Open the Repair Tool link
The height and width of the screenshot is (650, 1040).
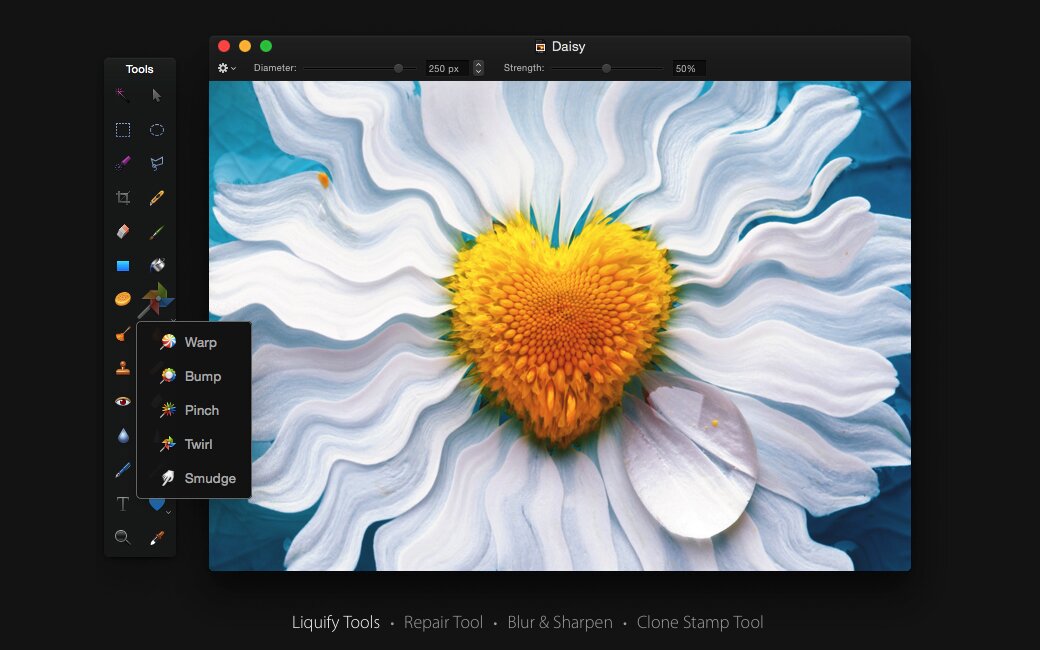[443, 622]
